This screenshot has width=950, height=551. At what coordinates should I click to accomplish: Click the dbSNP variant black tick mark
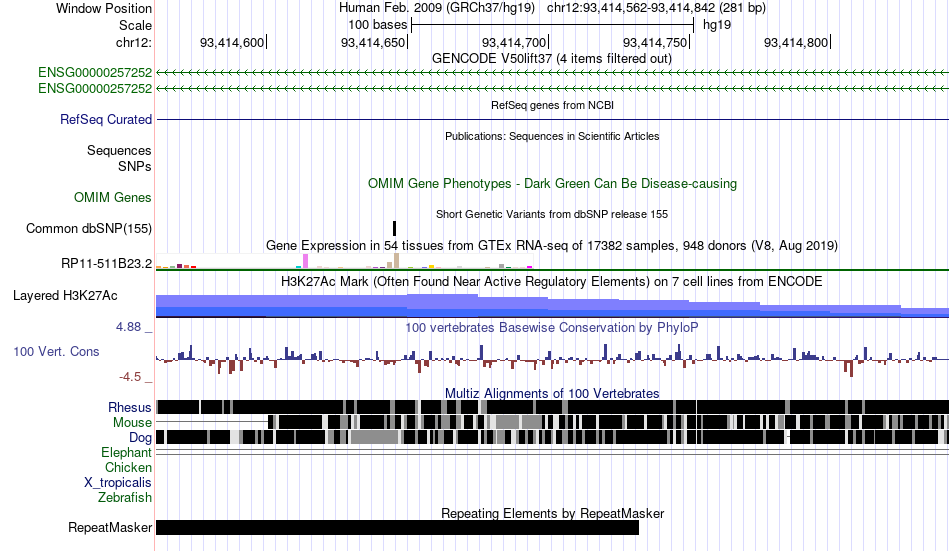tap(394, 229)
